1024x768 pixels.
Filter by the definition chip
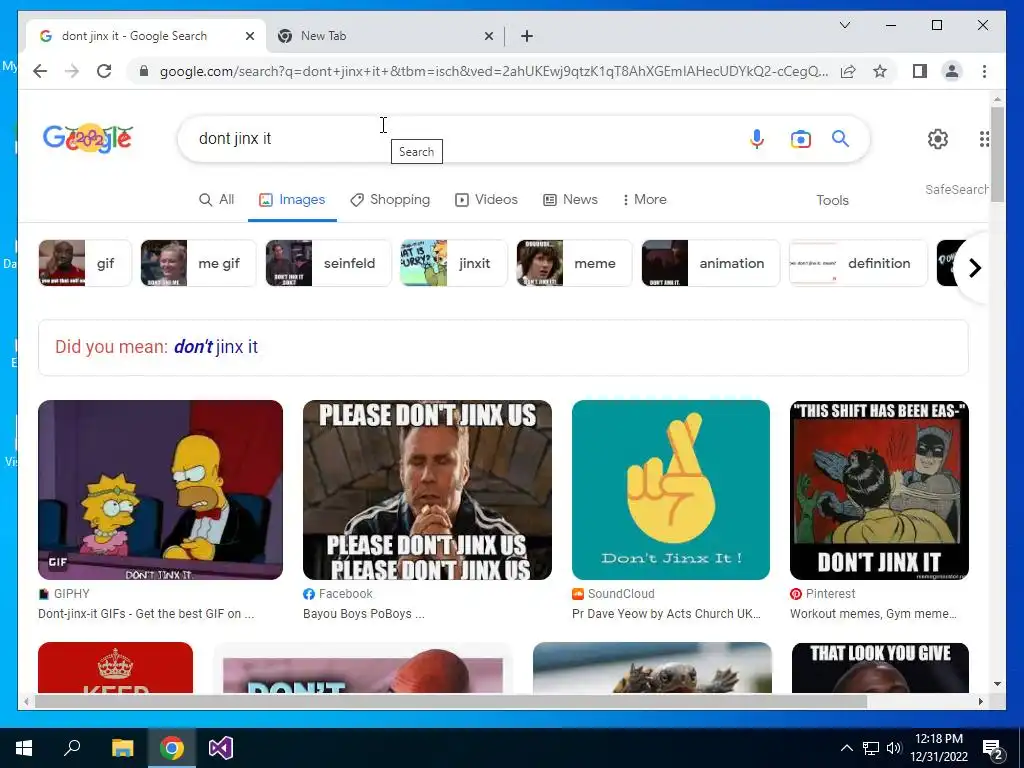858,263
